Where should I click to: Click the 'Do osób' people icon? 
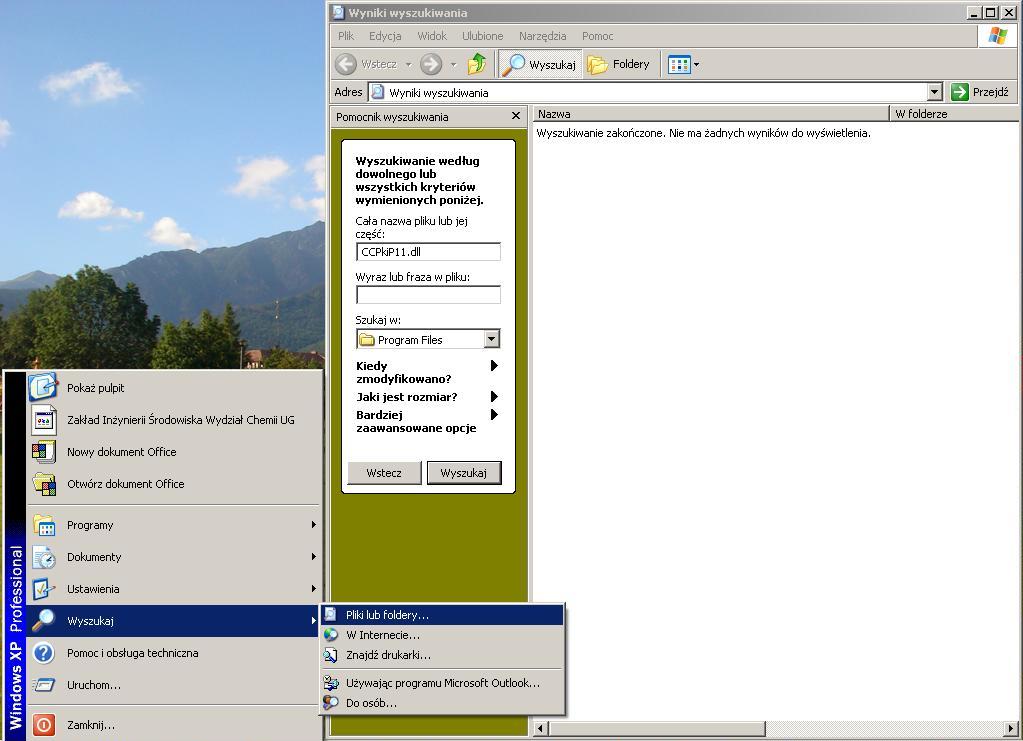click(331, 703)
